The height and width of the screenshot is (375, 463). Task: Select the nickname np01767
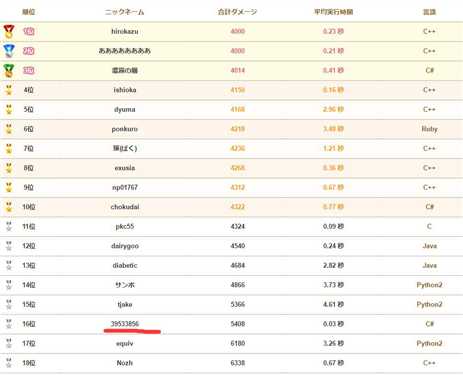pos(125,187)
